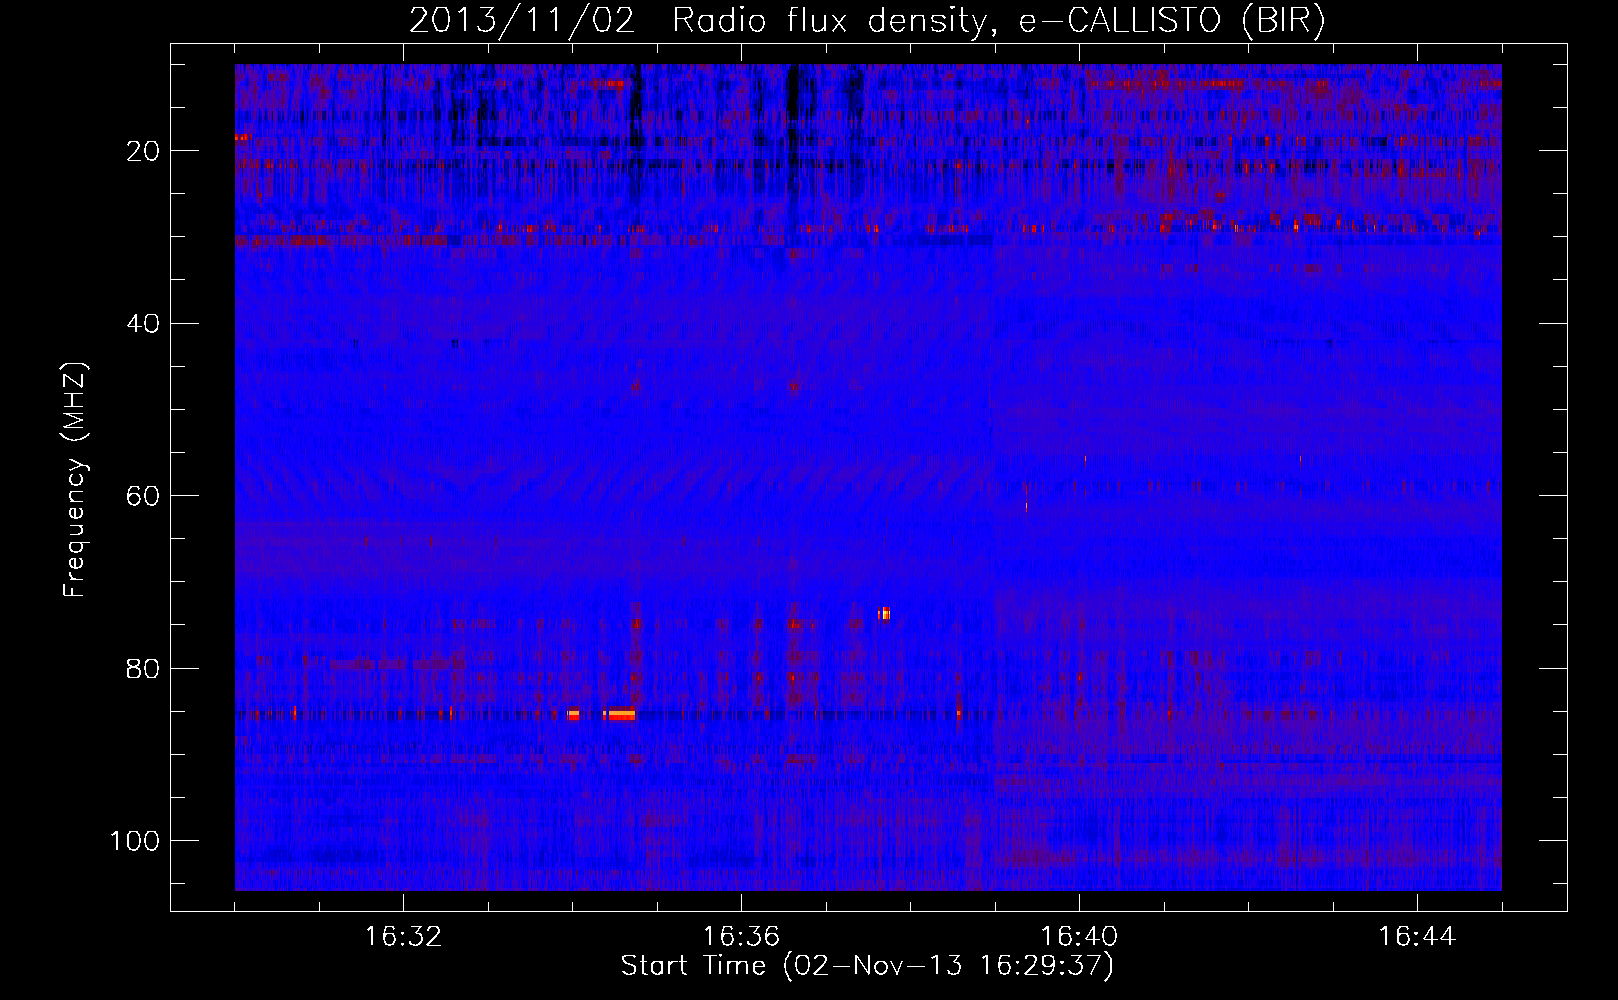The image size is (1618, 1000).
Task: Click the 20 frequency tick label
Action: pyautogui.click(x=145, y=151)
